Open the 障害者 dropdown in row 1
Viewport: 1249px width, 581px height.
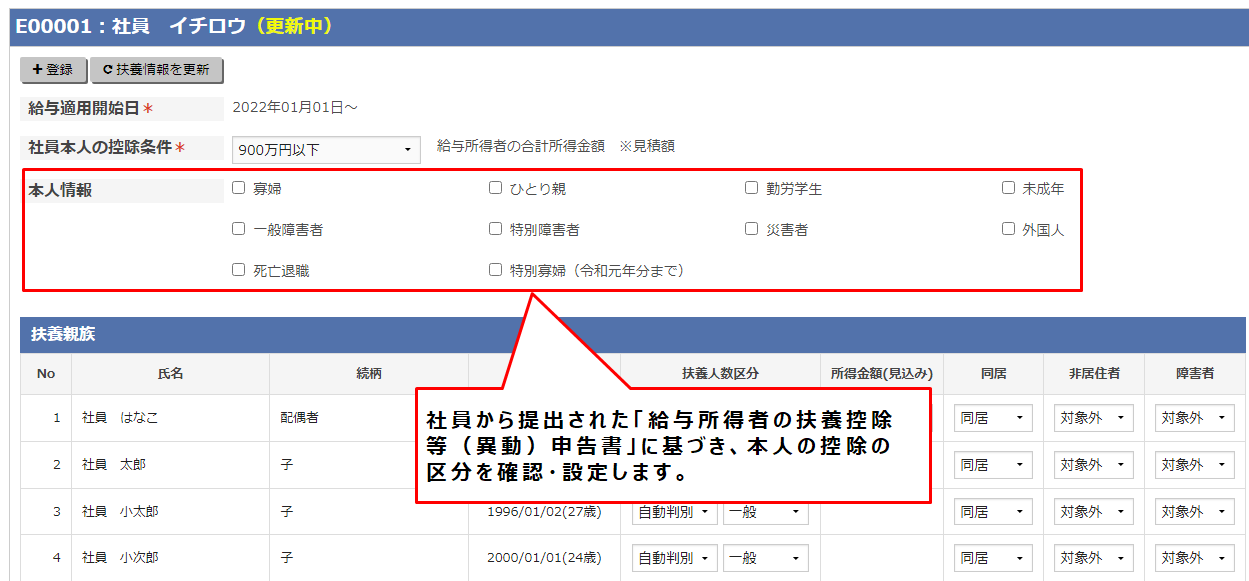(1195, 418)
